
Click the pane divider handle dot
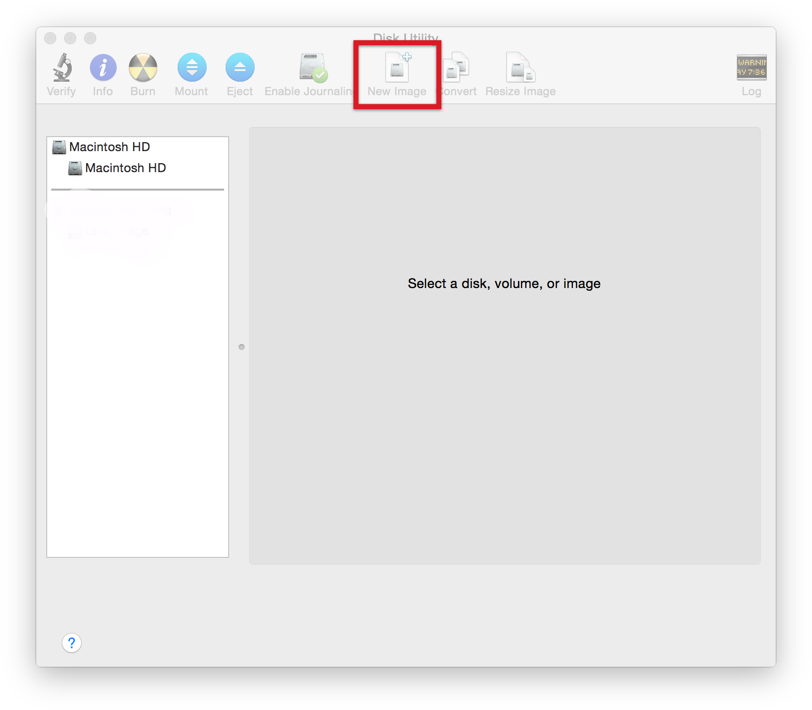[241, 347]
